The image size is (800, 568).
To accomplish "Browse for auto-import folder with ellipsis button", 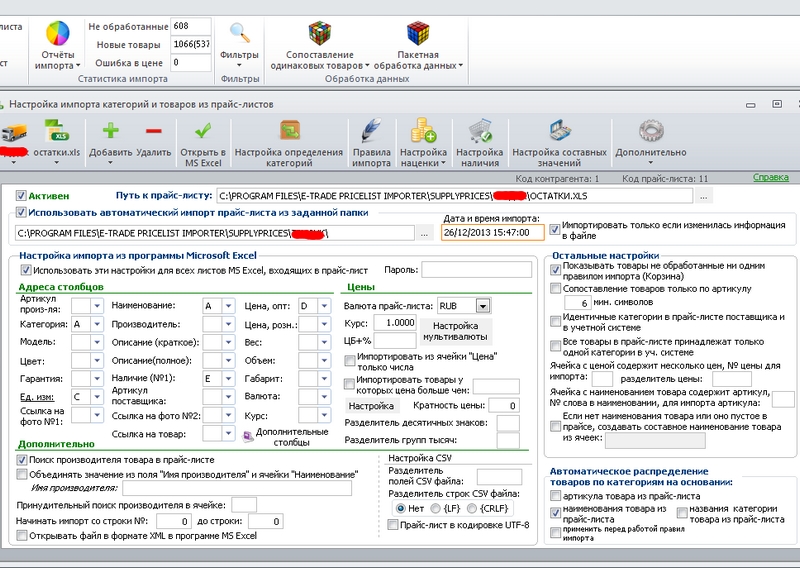I will click(x=424, y=233).
